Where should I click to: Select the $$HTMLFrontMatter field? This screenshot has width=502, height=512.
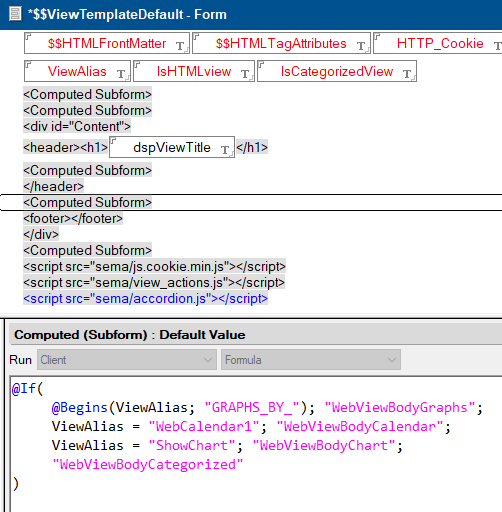[x=107, y=43]
